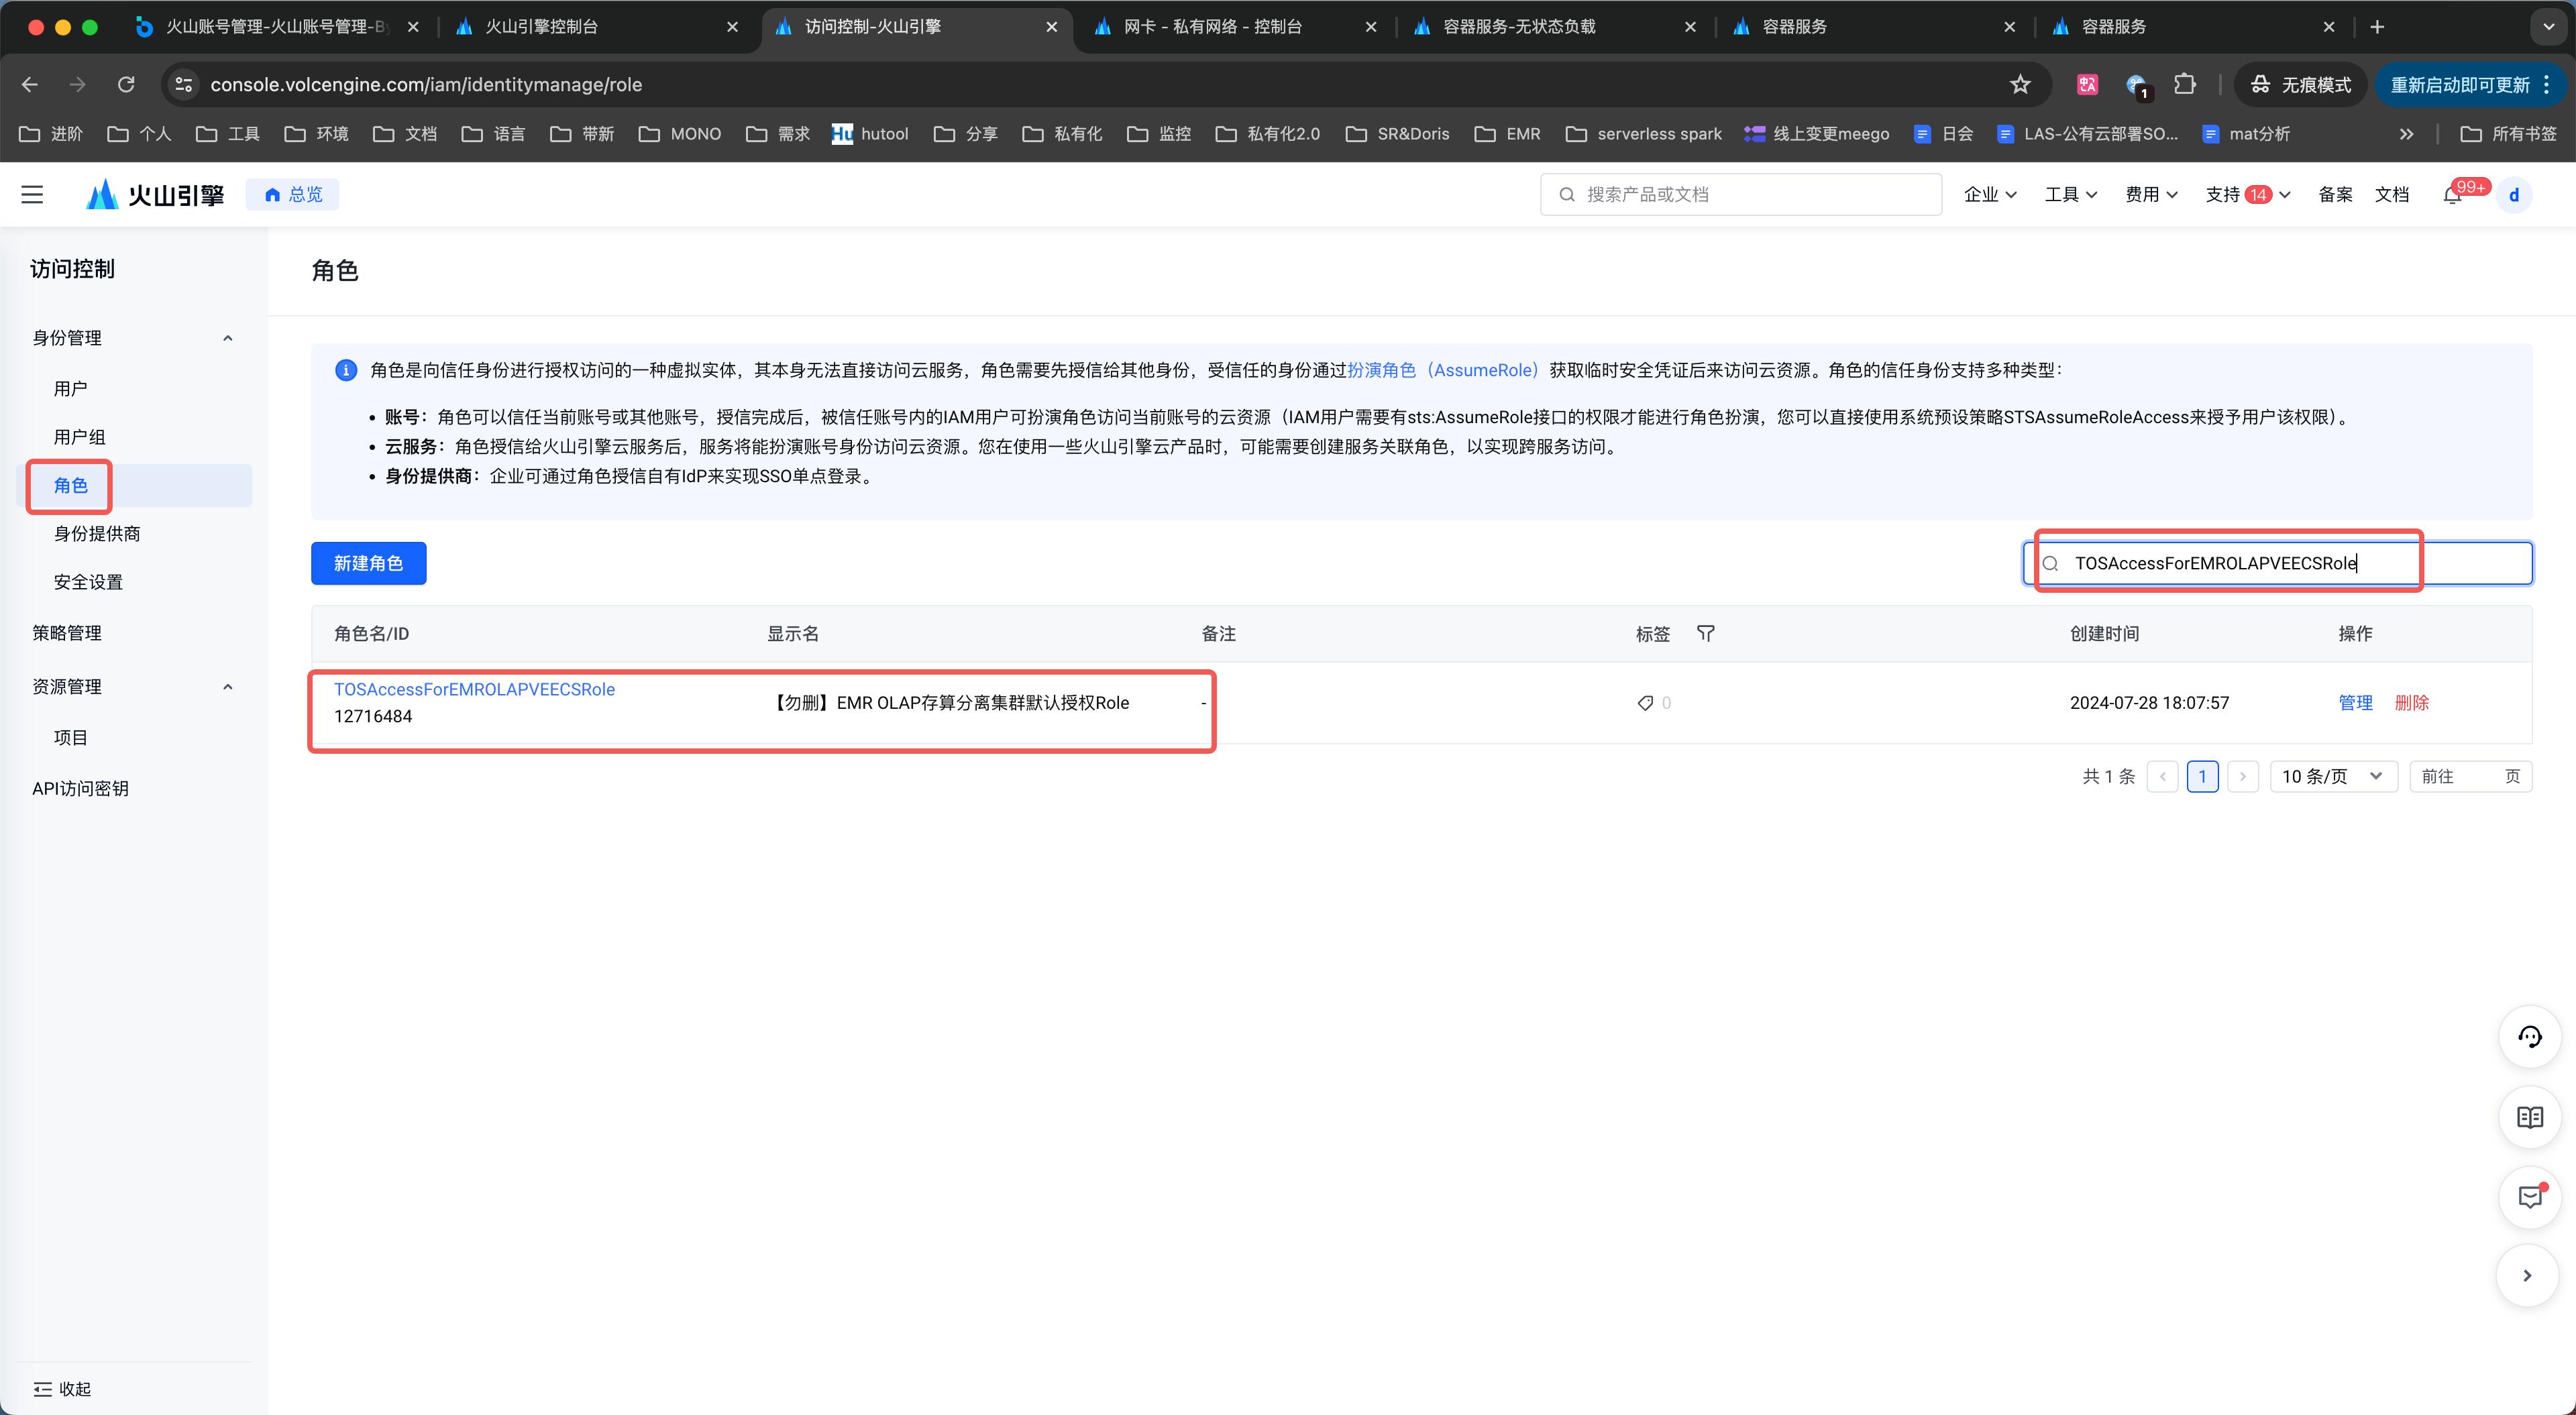2576x1415 pixels.
Task: Click the browser extensions puzzle icon
Action: (2185, 85)
